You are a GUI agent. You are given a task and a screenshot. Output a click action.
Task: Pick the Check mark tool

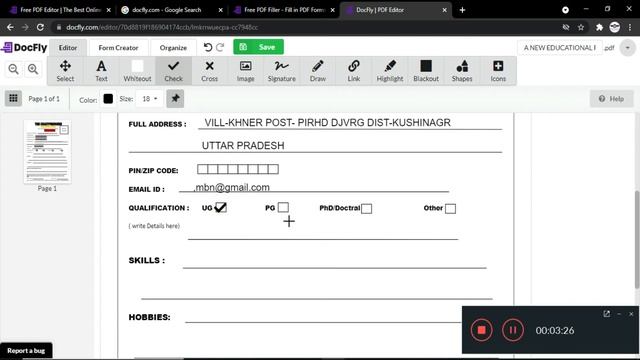click(173, 71)
